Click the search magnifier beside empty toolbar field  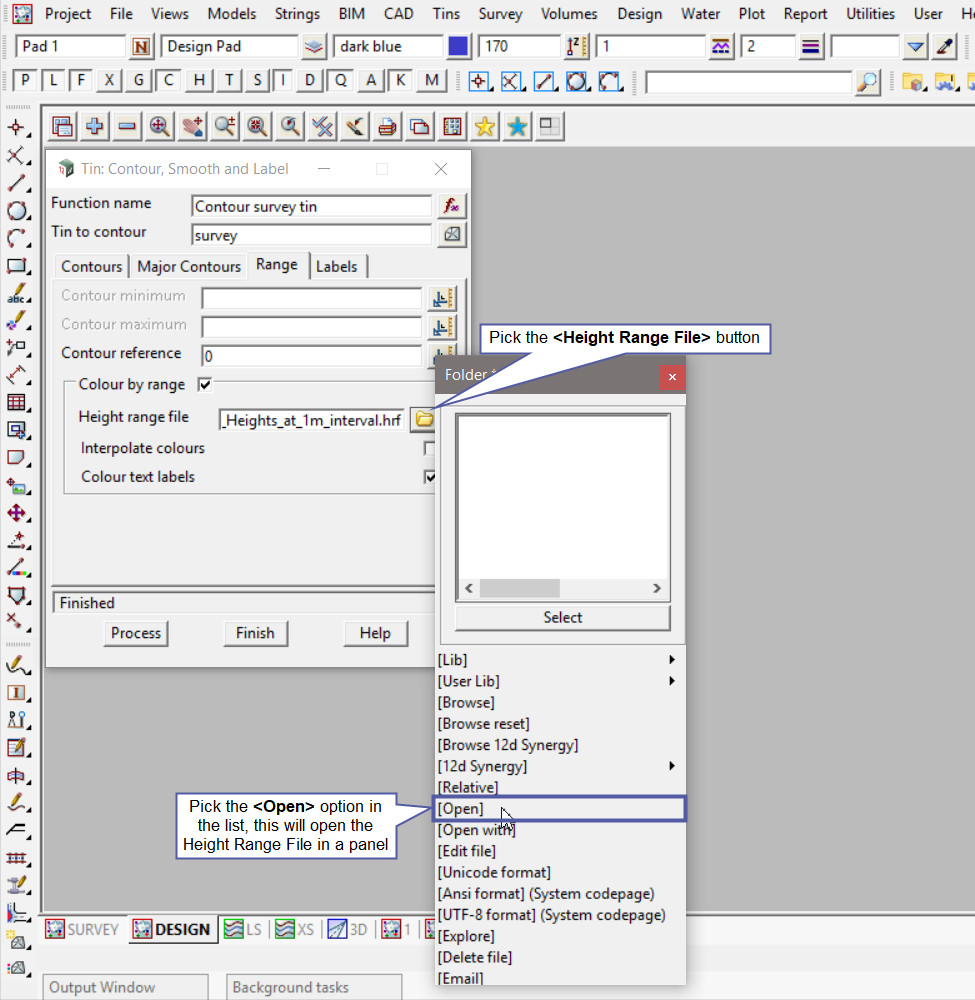[869, 82]
